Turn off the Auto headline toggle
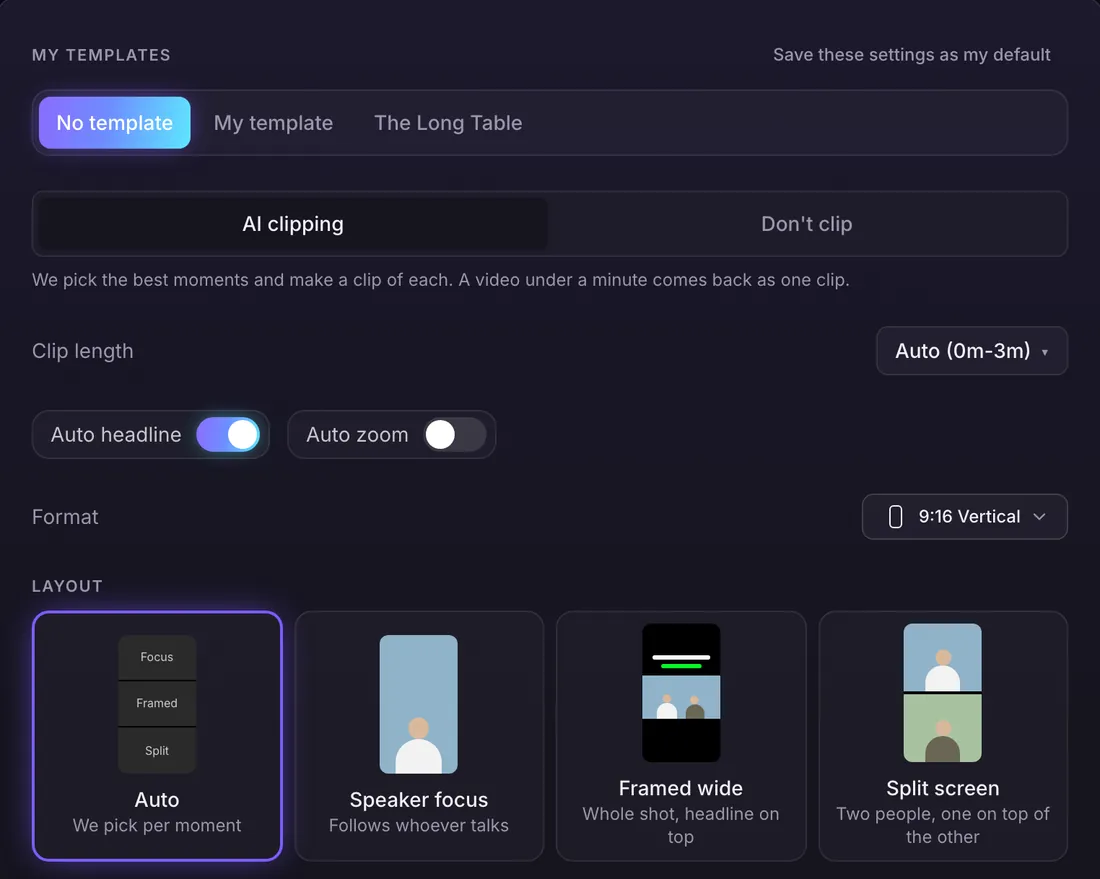 pyautogui.click(x=228, y=435)
